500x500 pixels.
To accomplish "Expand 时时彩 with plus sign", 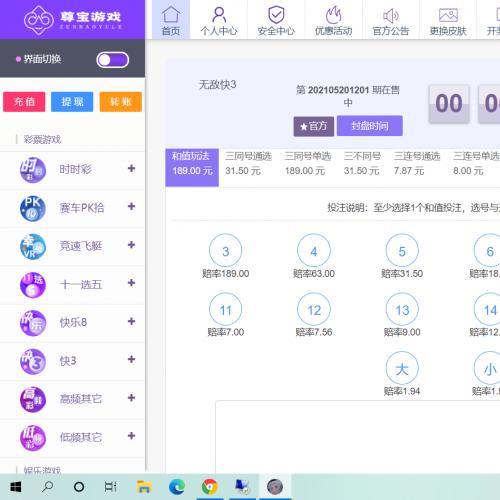I will click(x=131, y=168).
